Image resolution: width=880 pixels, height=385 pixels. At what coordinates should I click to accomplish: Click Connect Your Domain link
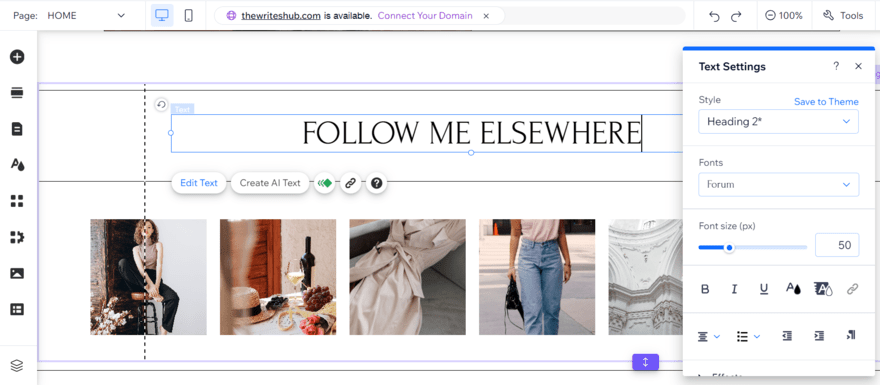coord(425,16)
